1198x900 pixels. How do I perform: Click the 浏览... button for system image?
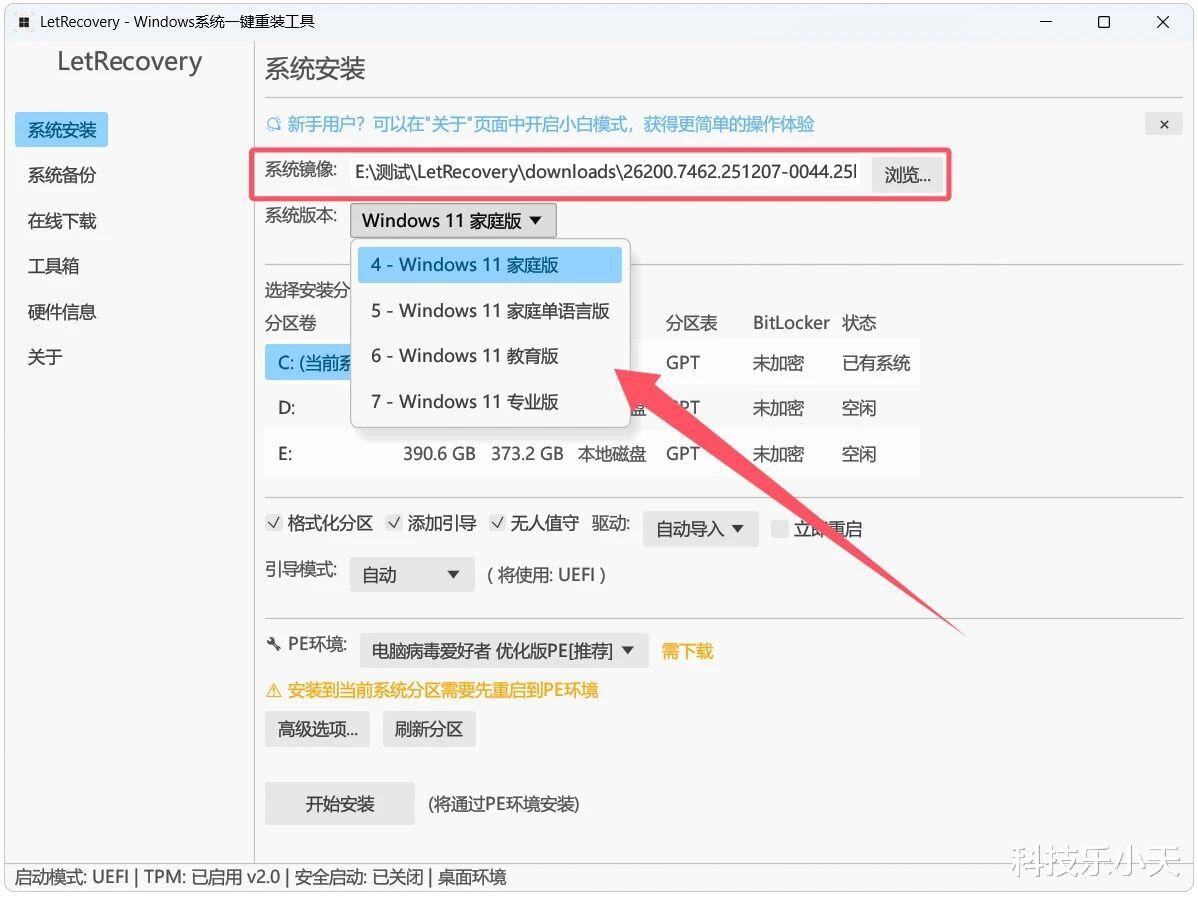[x=907, y=175]
